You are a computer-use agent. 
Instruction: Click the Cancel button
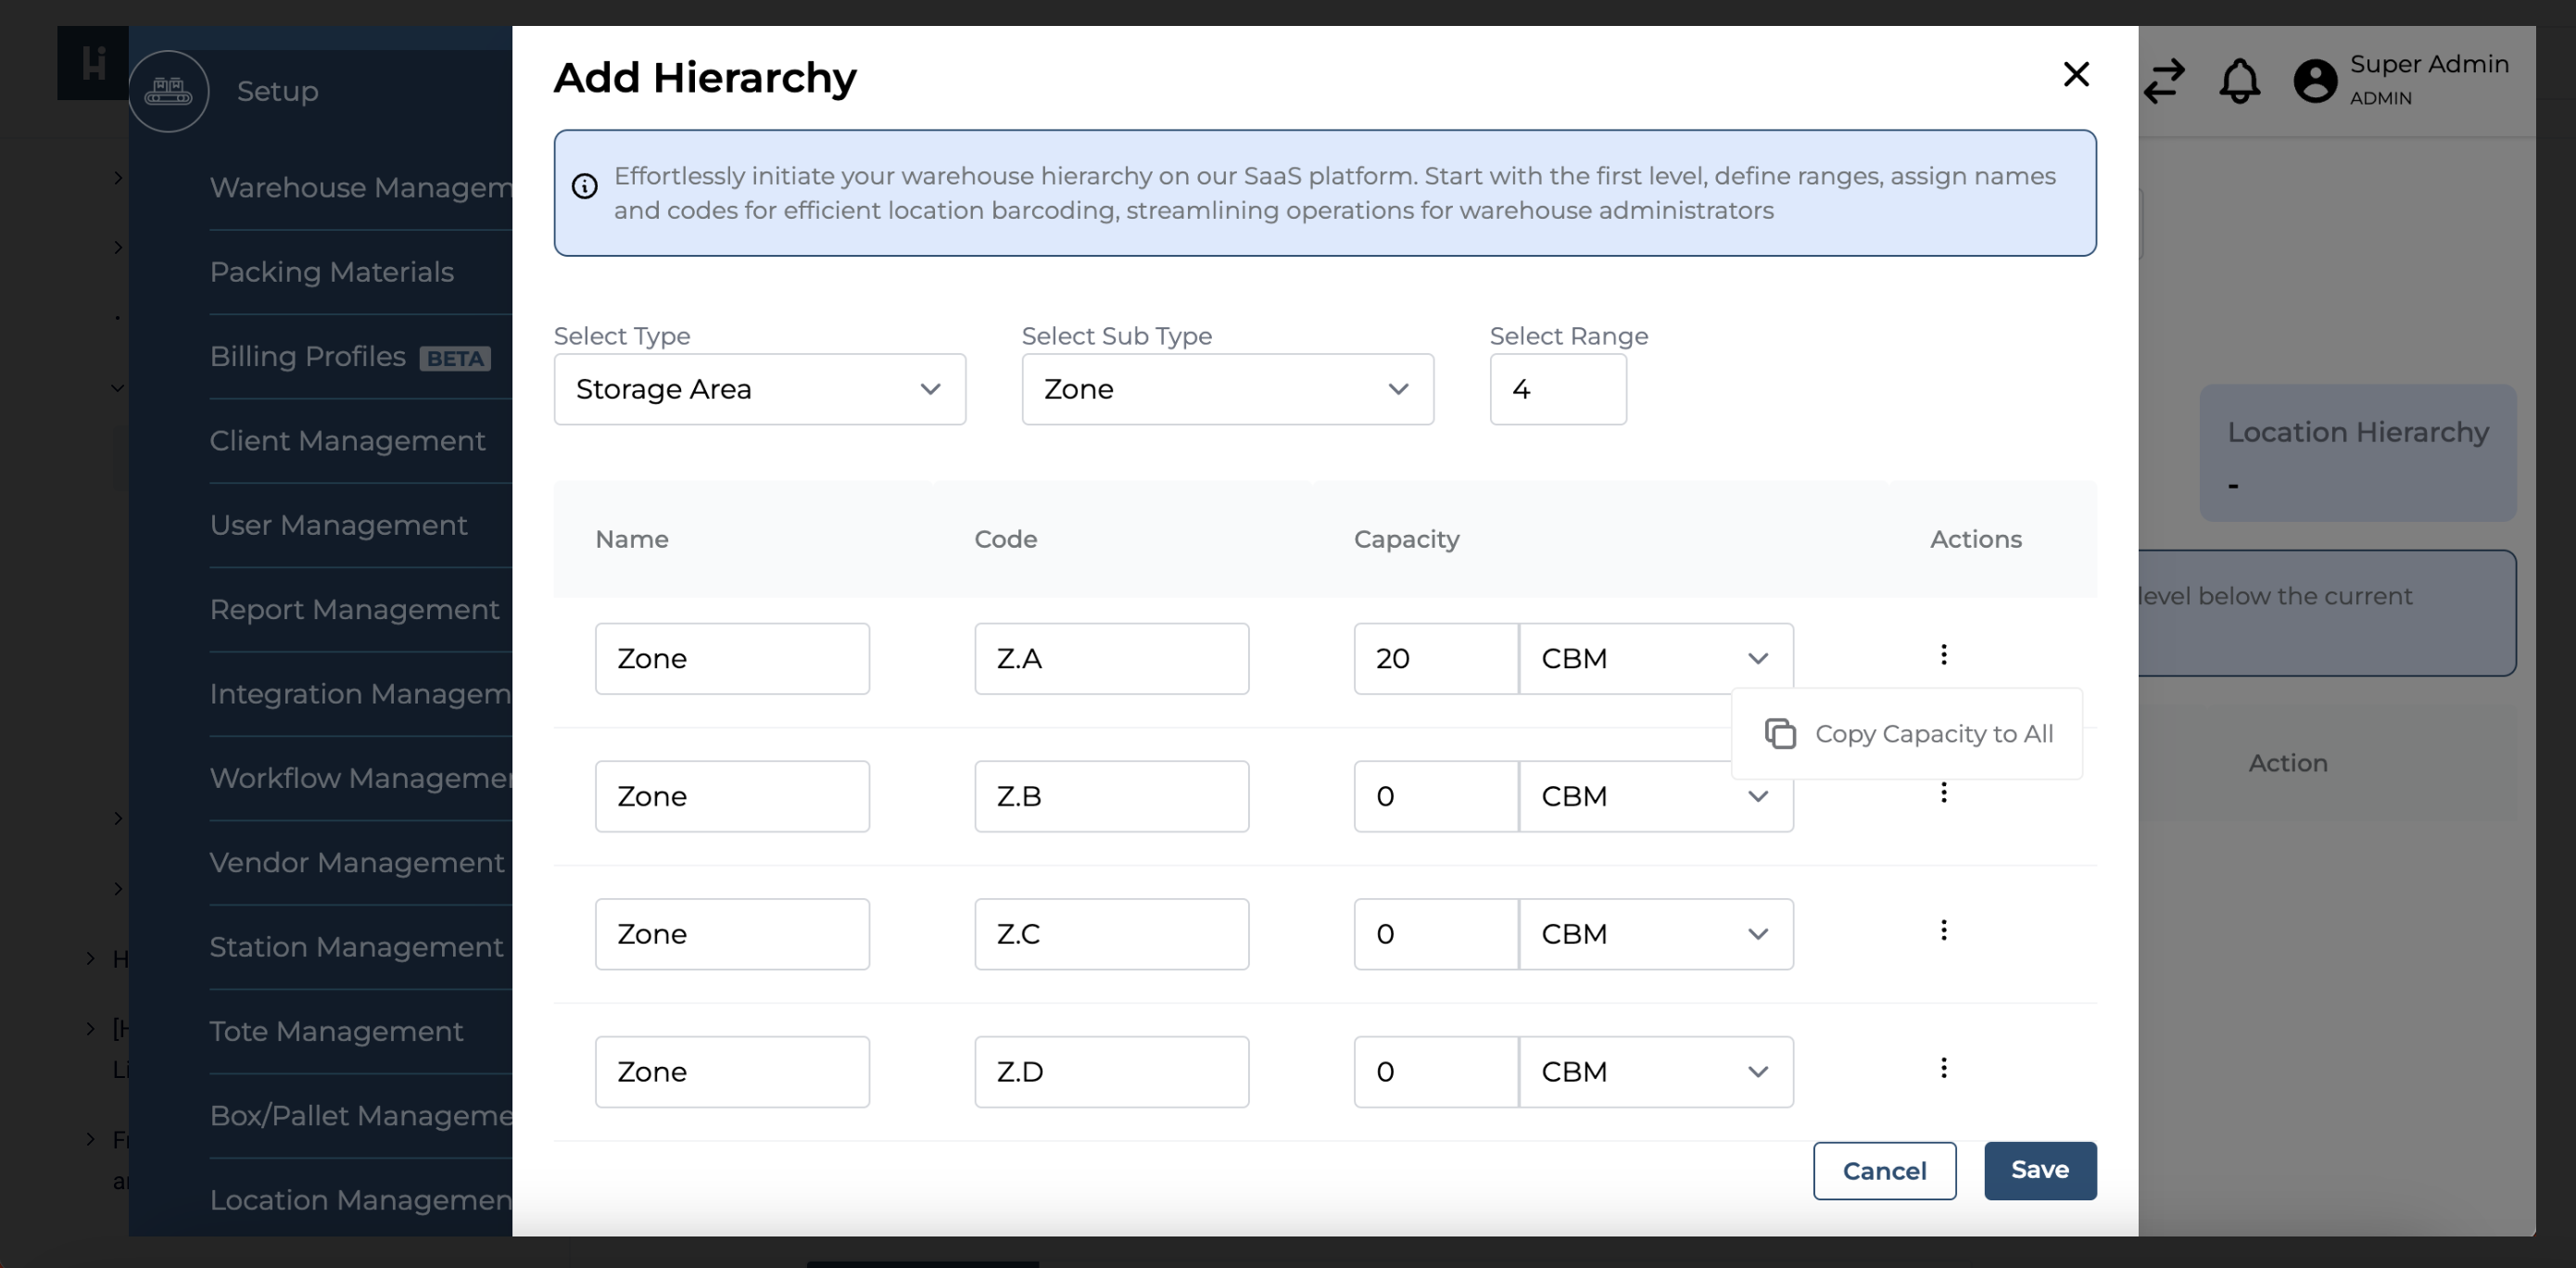tap(1884, 1171)
